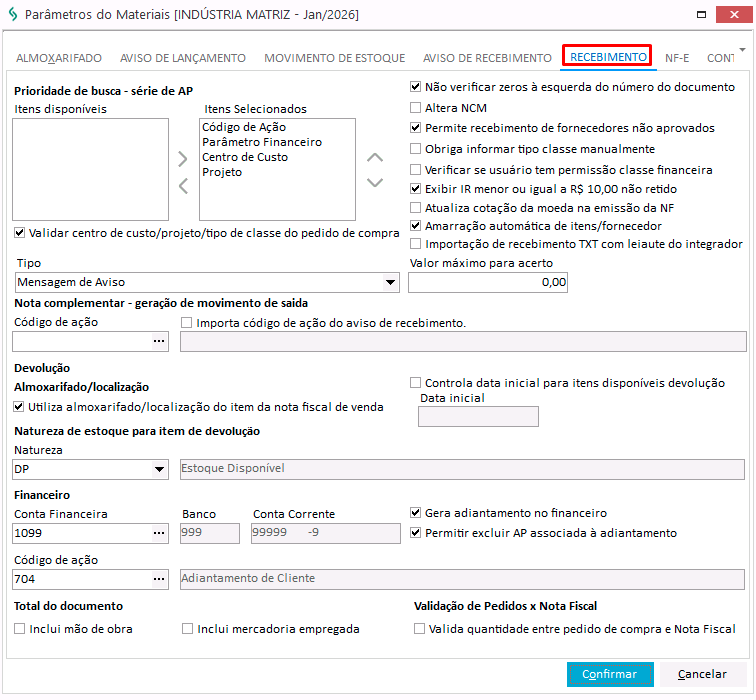The width and height of the screenshot is (756, 700).
Task: Toggle Validar centro de custo/projeto checkbox
Action: 19,233
